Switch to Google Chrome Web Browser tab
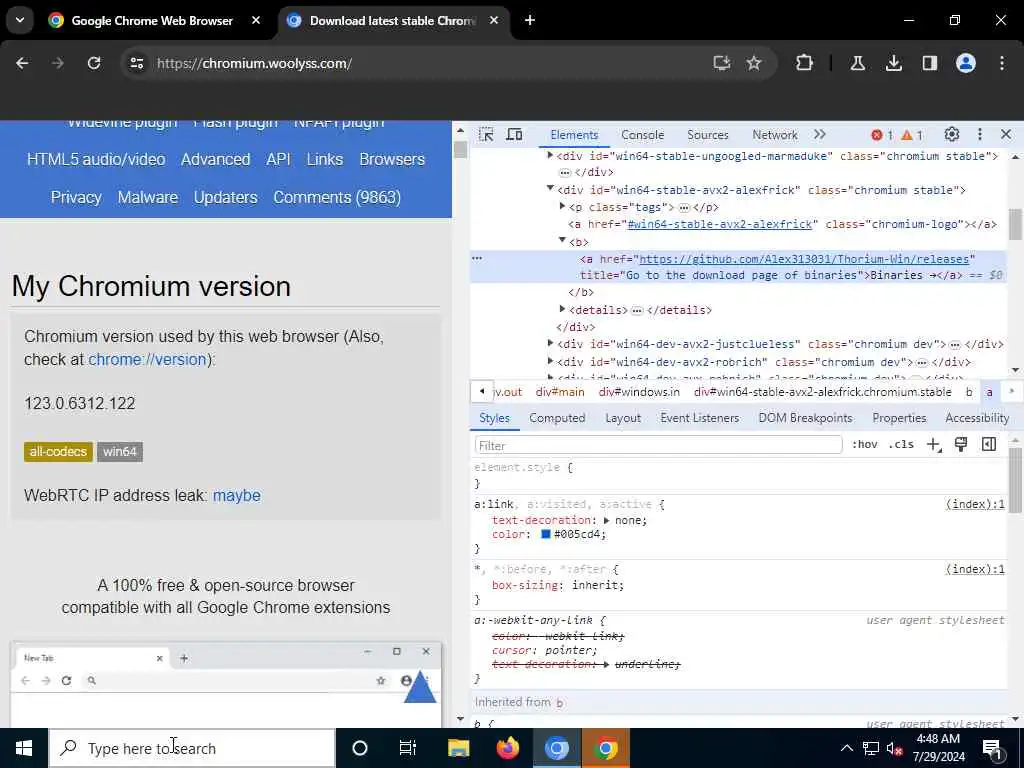 pos(152,21)
